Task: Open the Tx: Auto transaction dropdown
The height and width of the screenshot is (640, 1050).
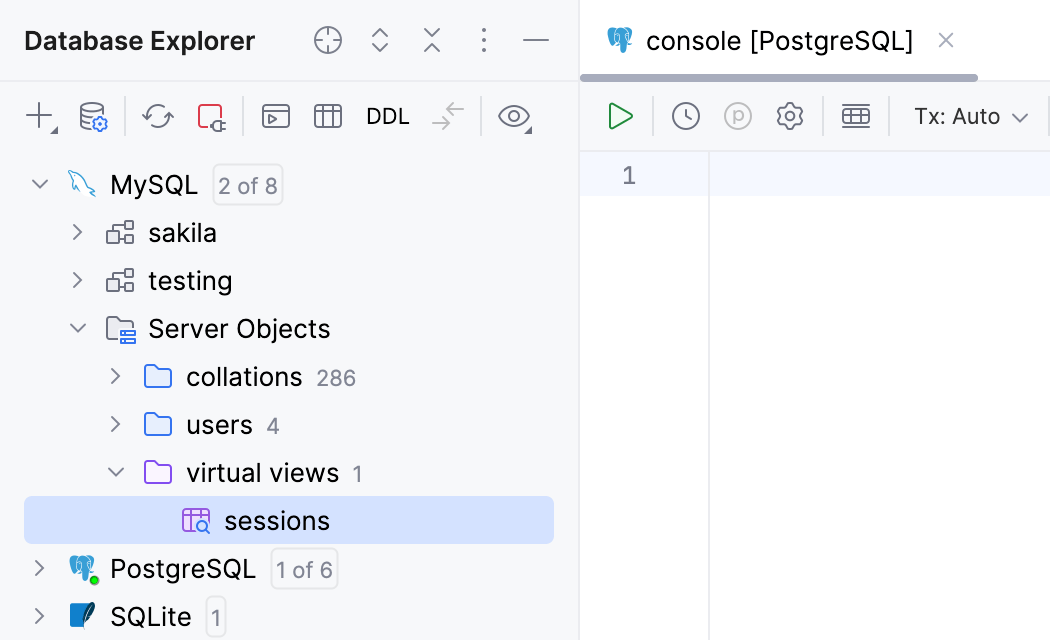Action: [971, 116]
